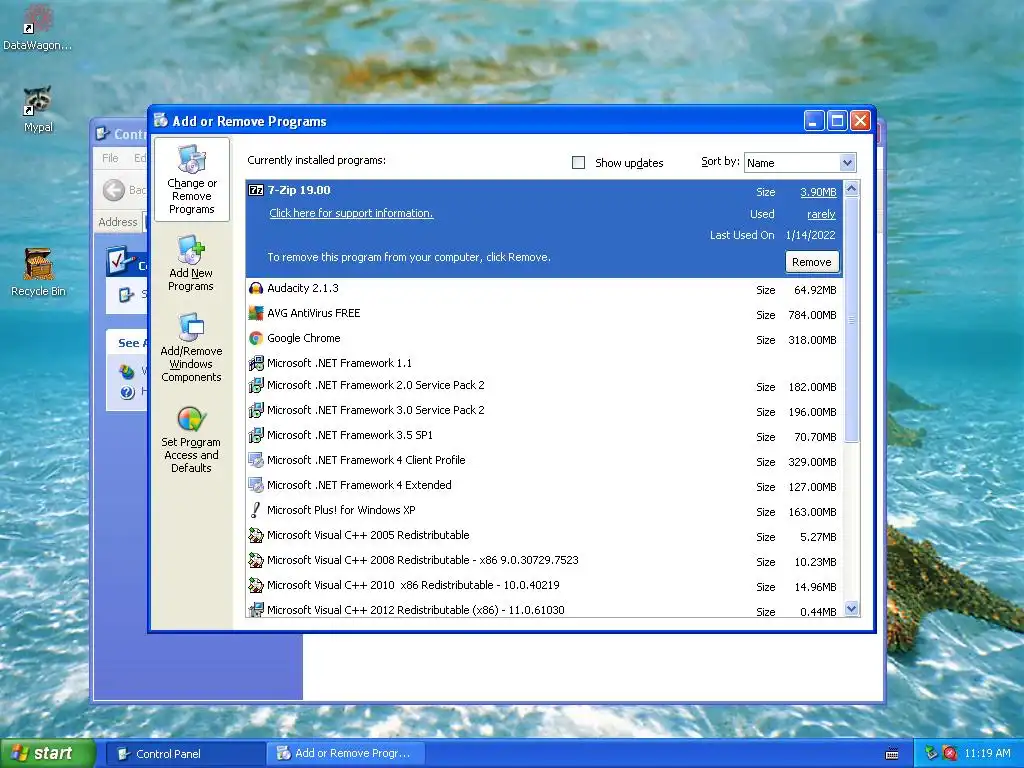Click .NET Framework 3.0 Service Pack 2 icon

pos(256,410)
